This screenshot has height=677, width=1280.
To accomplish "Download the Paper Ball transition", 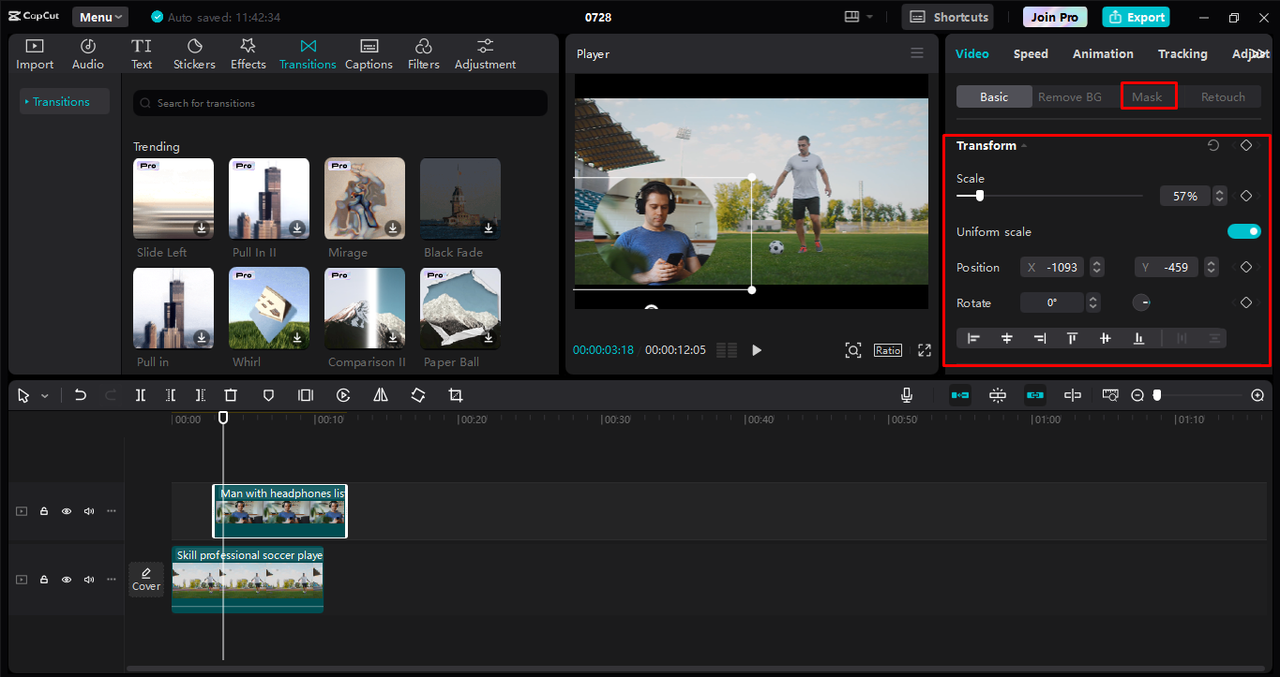I will point(489,338).
